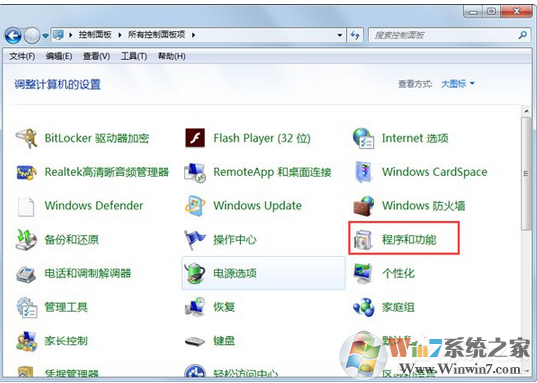Open the RemoteApp 和桌面连接 icon
This screenshot has width=537, height=383.
coord(195,172)
